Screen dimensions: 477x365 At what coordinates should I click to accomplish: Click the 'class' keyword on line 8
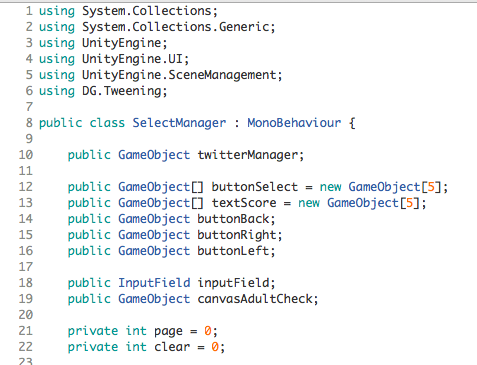click(x=107, y=123)
